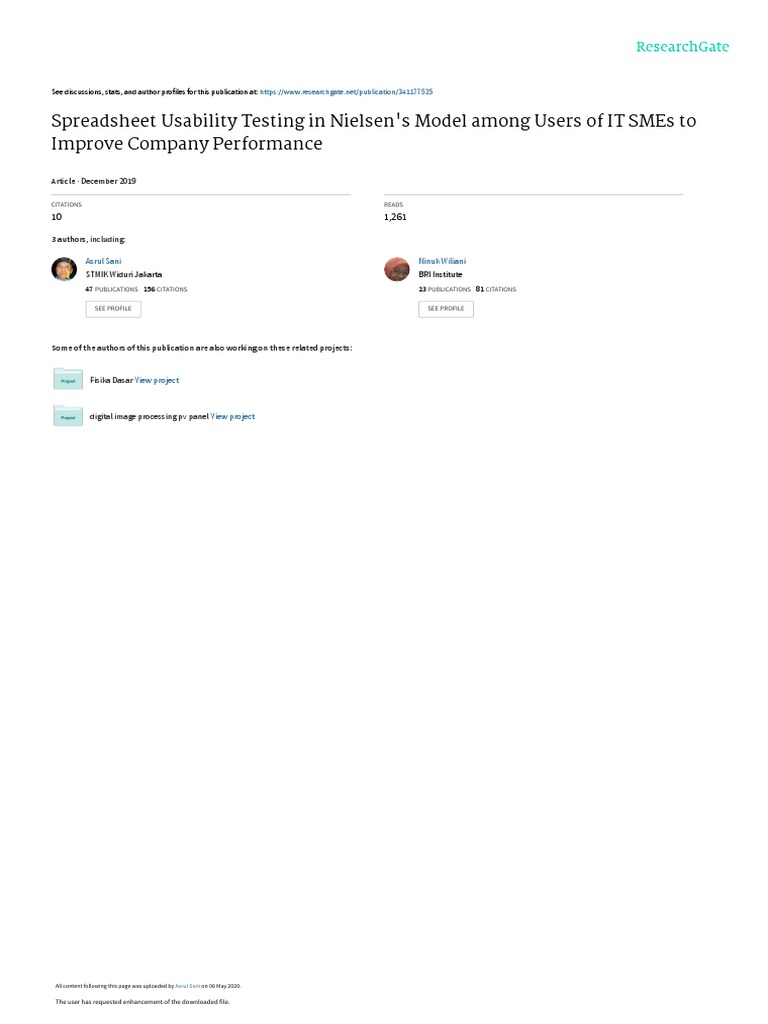Open View project link for Fisika Dasar
This screenshot has width=768, height=1024.
point(157,380)
